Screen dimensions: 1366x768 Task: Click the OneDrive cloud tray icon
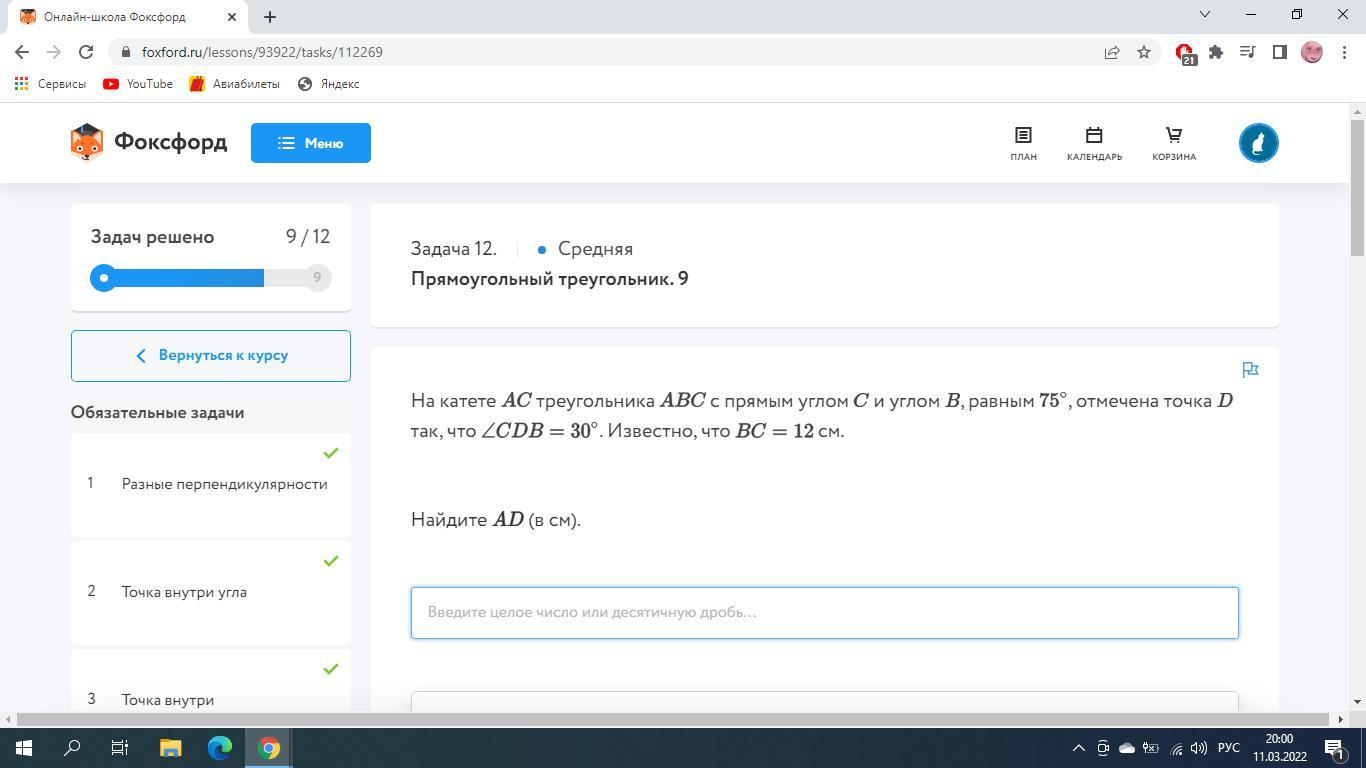[1127, 748]
